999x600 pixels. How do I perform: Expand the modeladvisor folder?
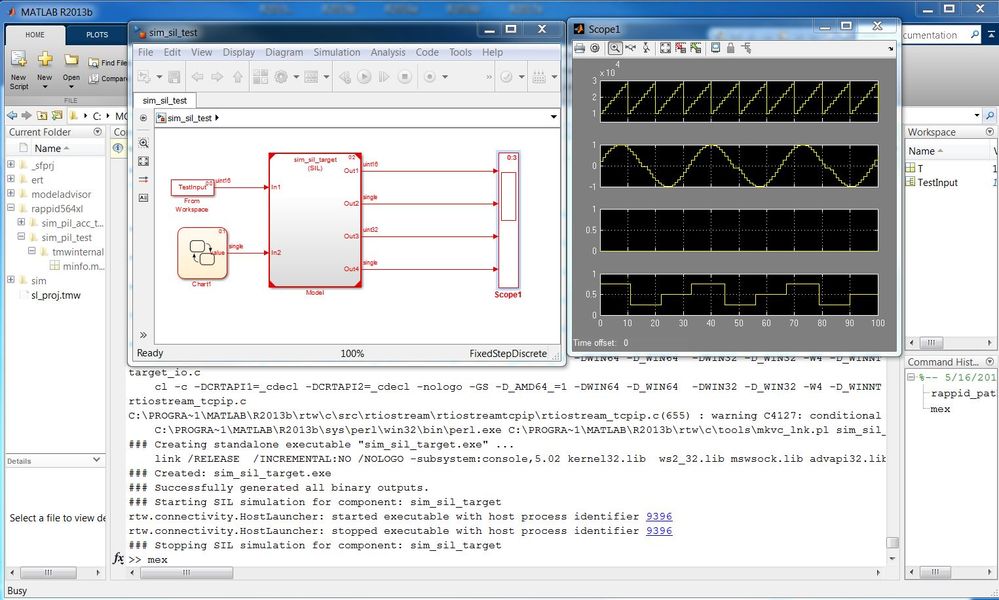coord(11,193)
